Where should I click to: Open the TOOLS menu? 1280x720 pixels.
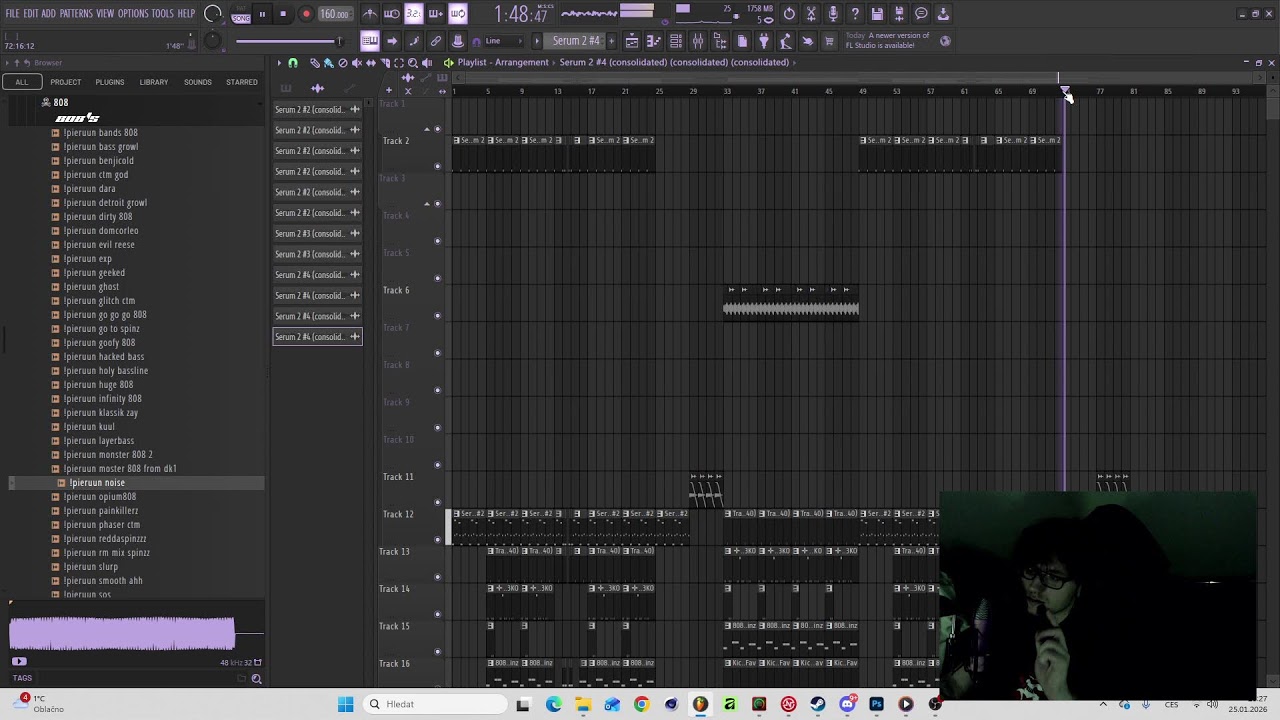(163, 14)
